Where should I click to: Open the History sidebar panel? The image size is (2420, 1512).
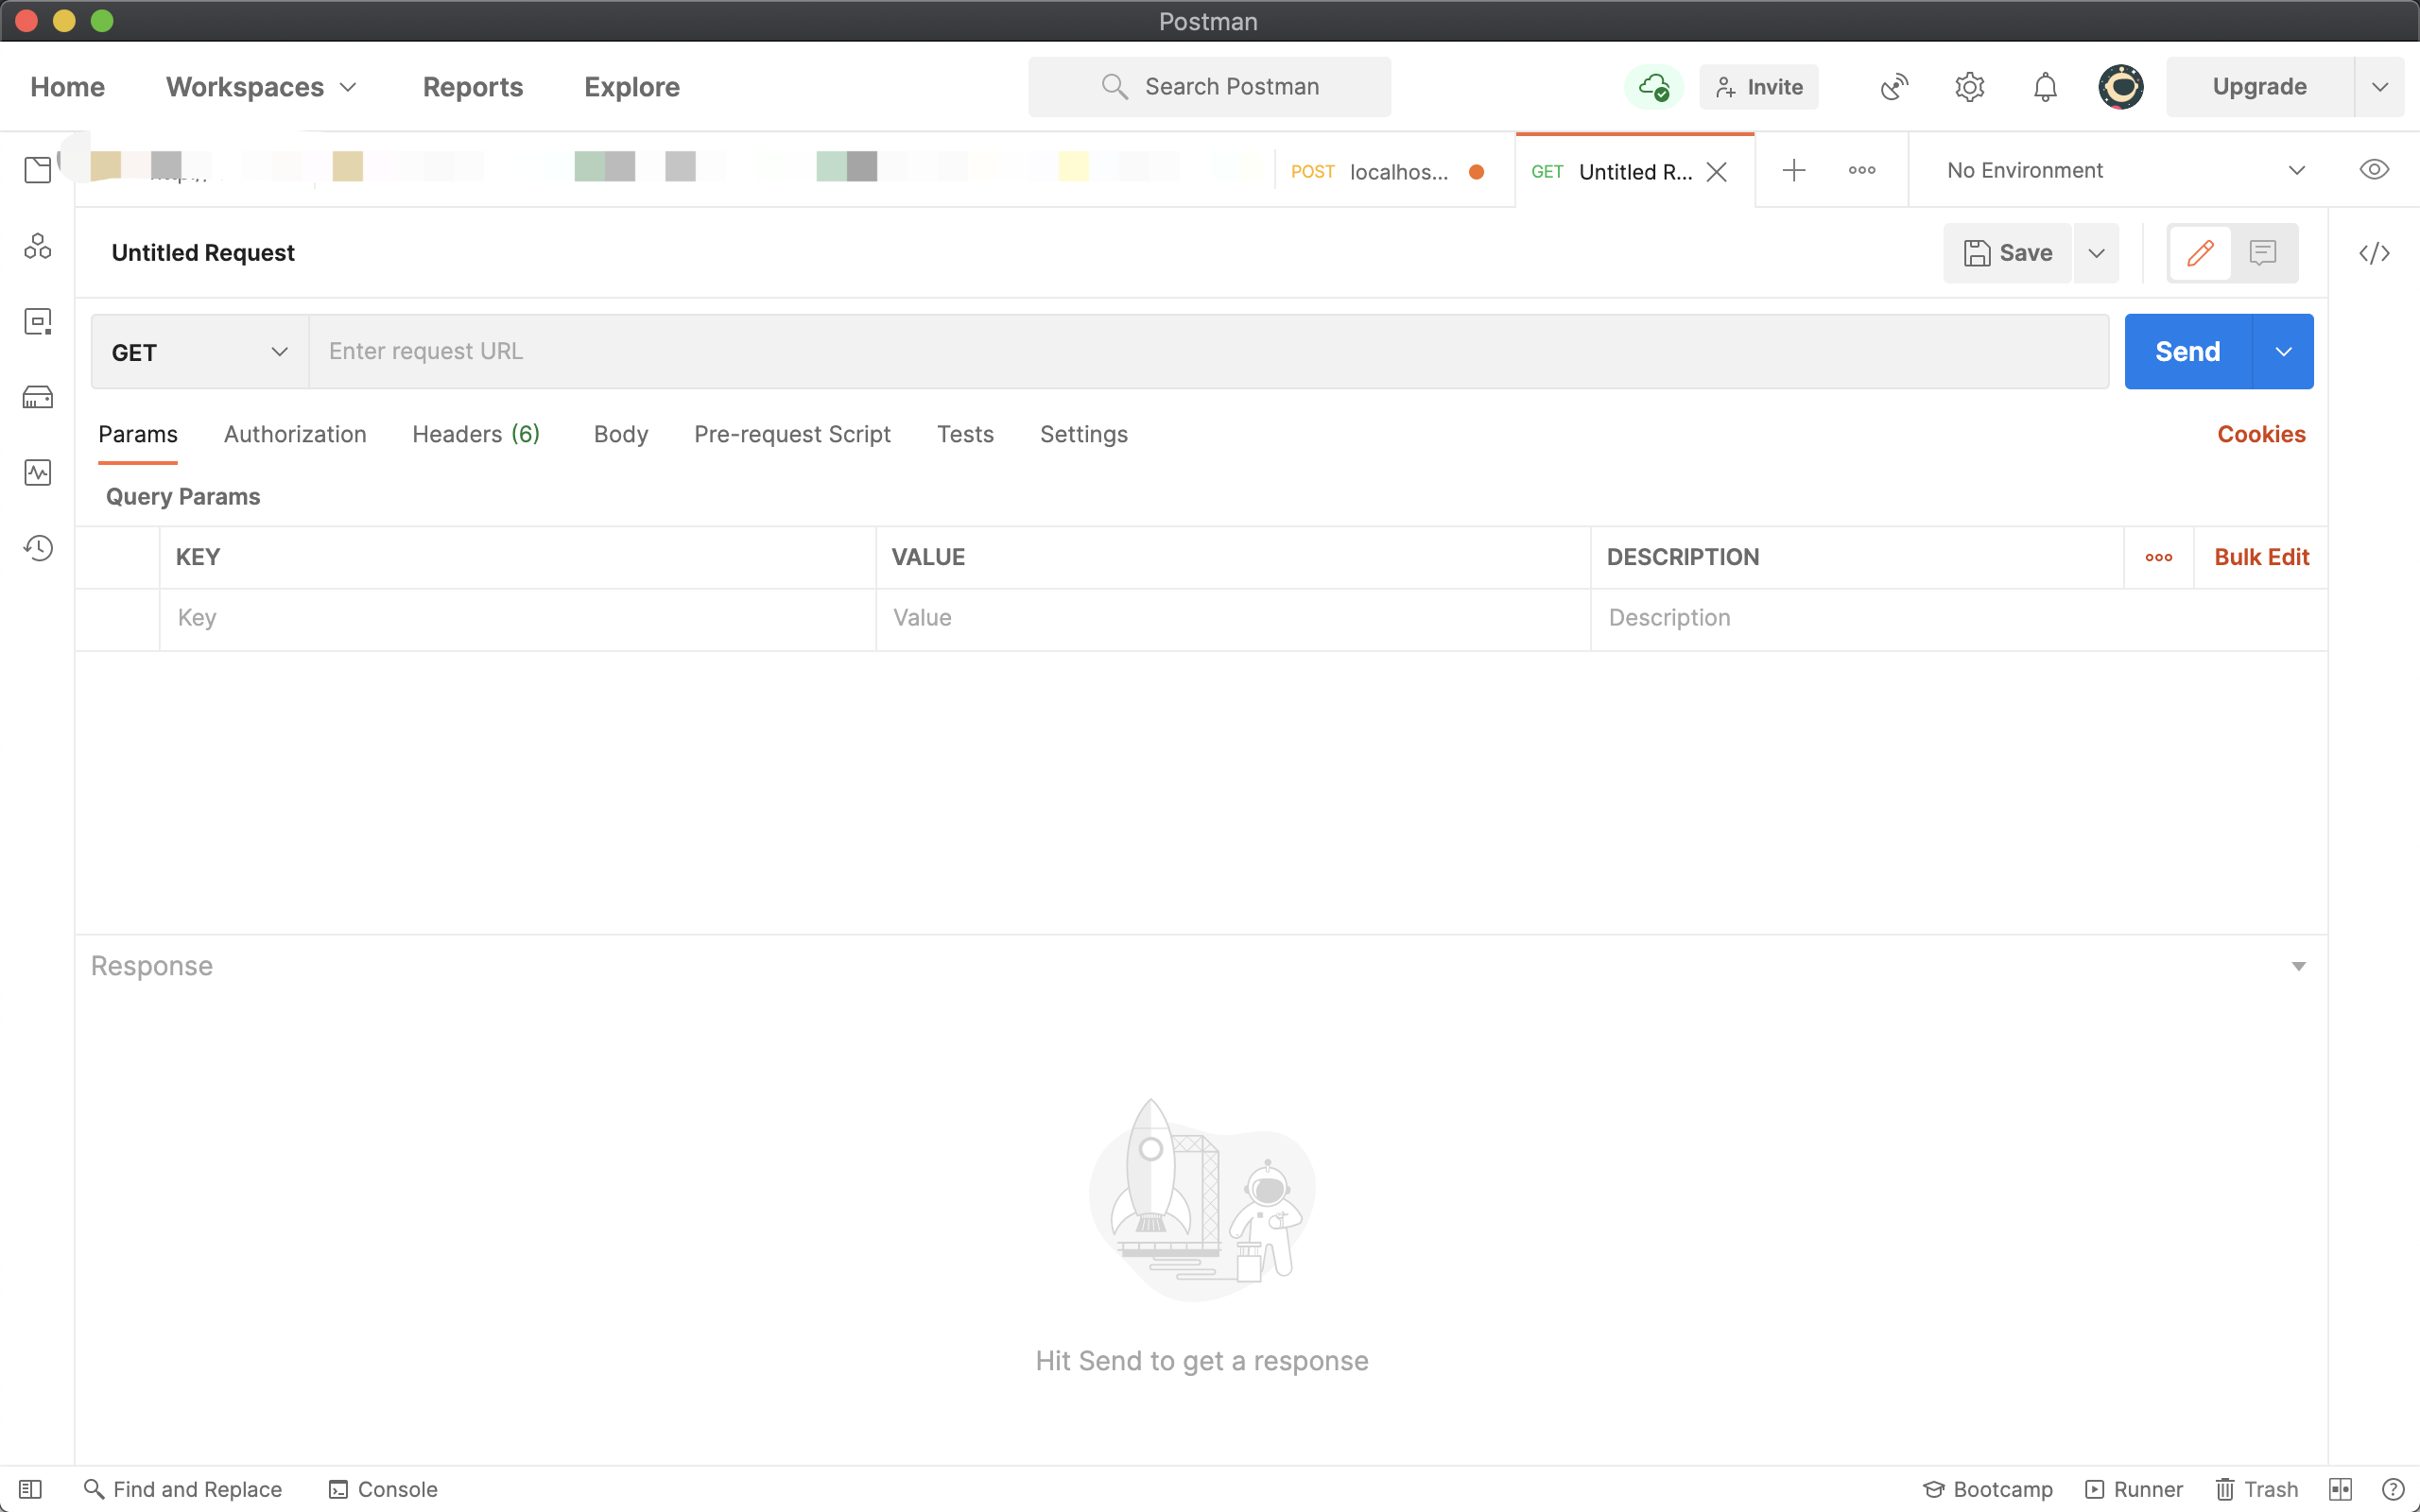[38, 548]
